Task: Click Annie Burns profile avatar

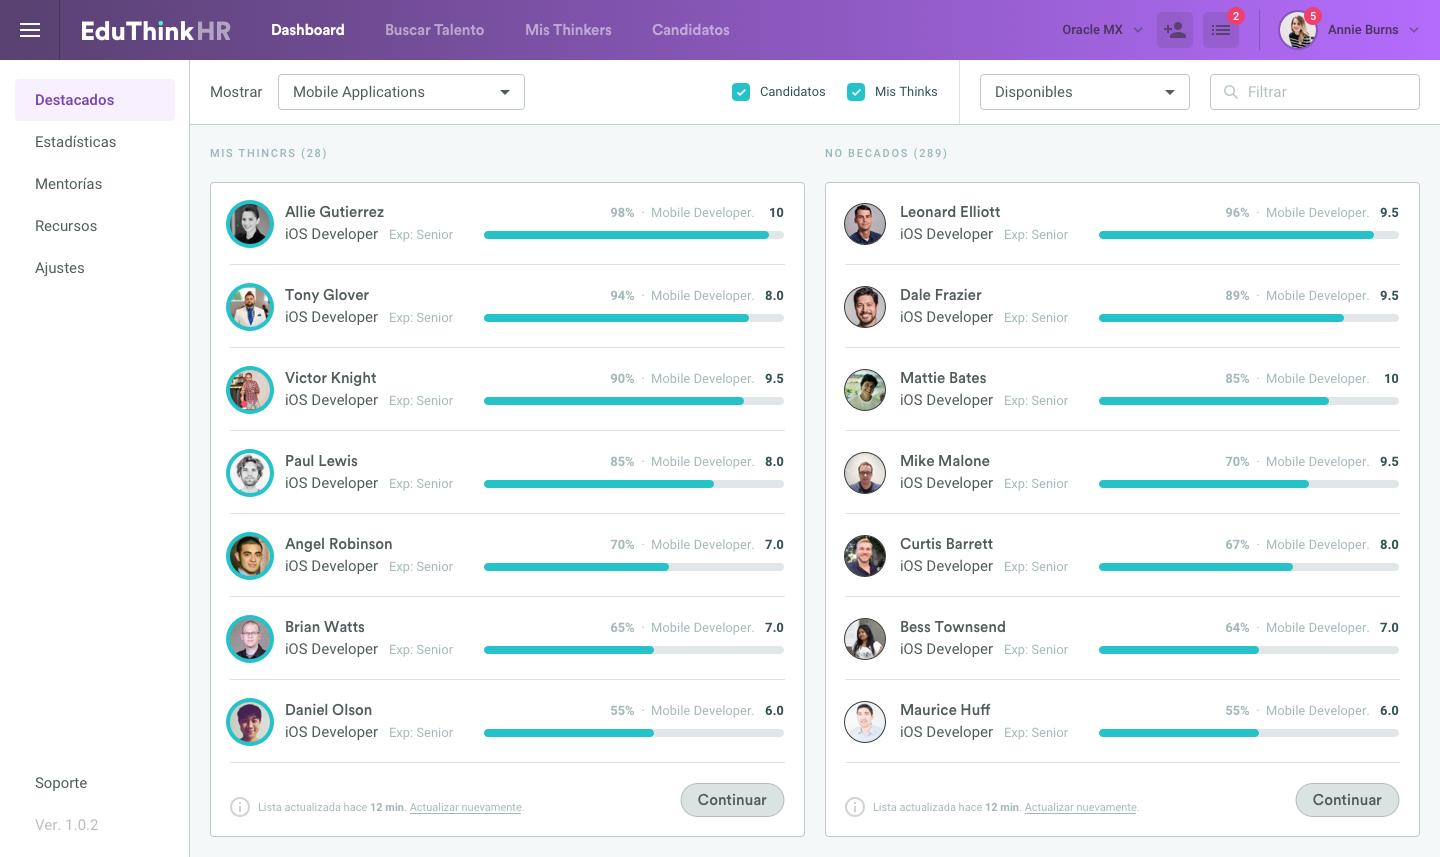Action: tap(1298, 30)
